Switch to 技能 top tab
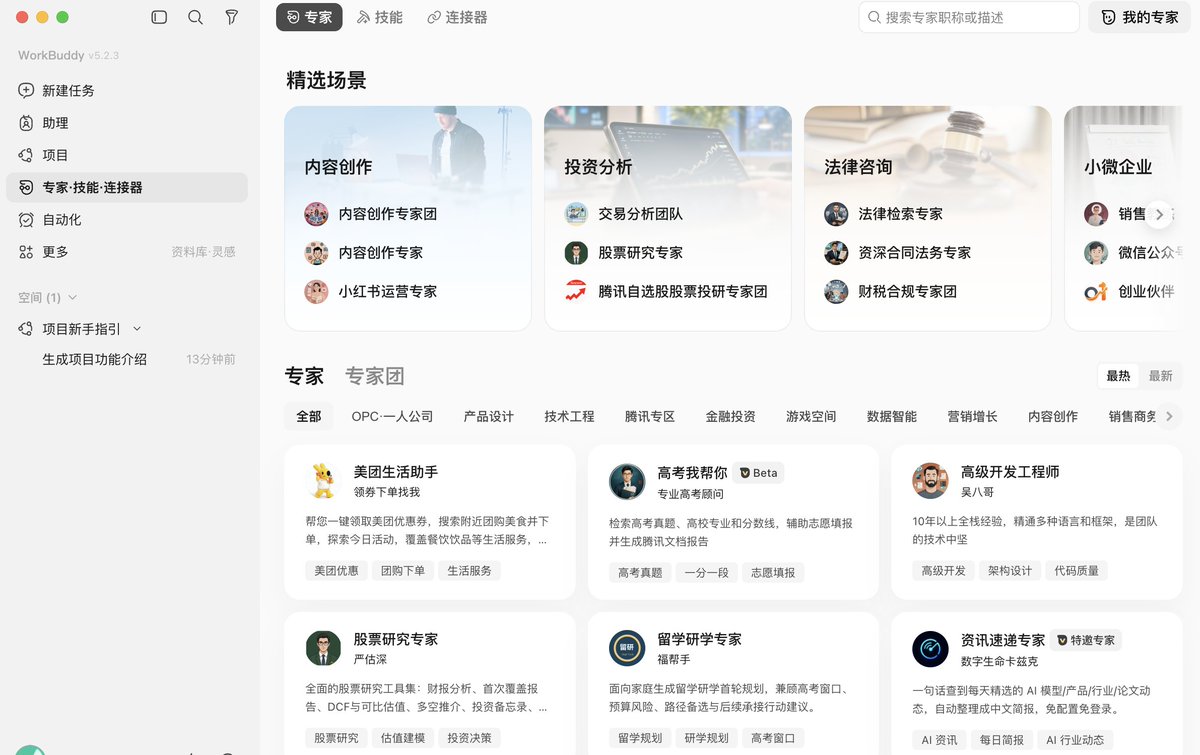Screen dimensions: 1200x755 pyautogui.click(x=380, y=17)
